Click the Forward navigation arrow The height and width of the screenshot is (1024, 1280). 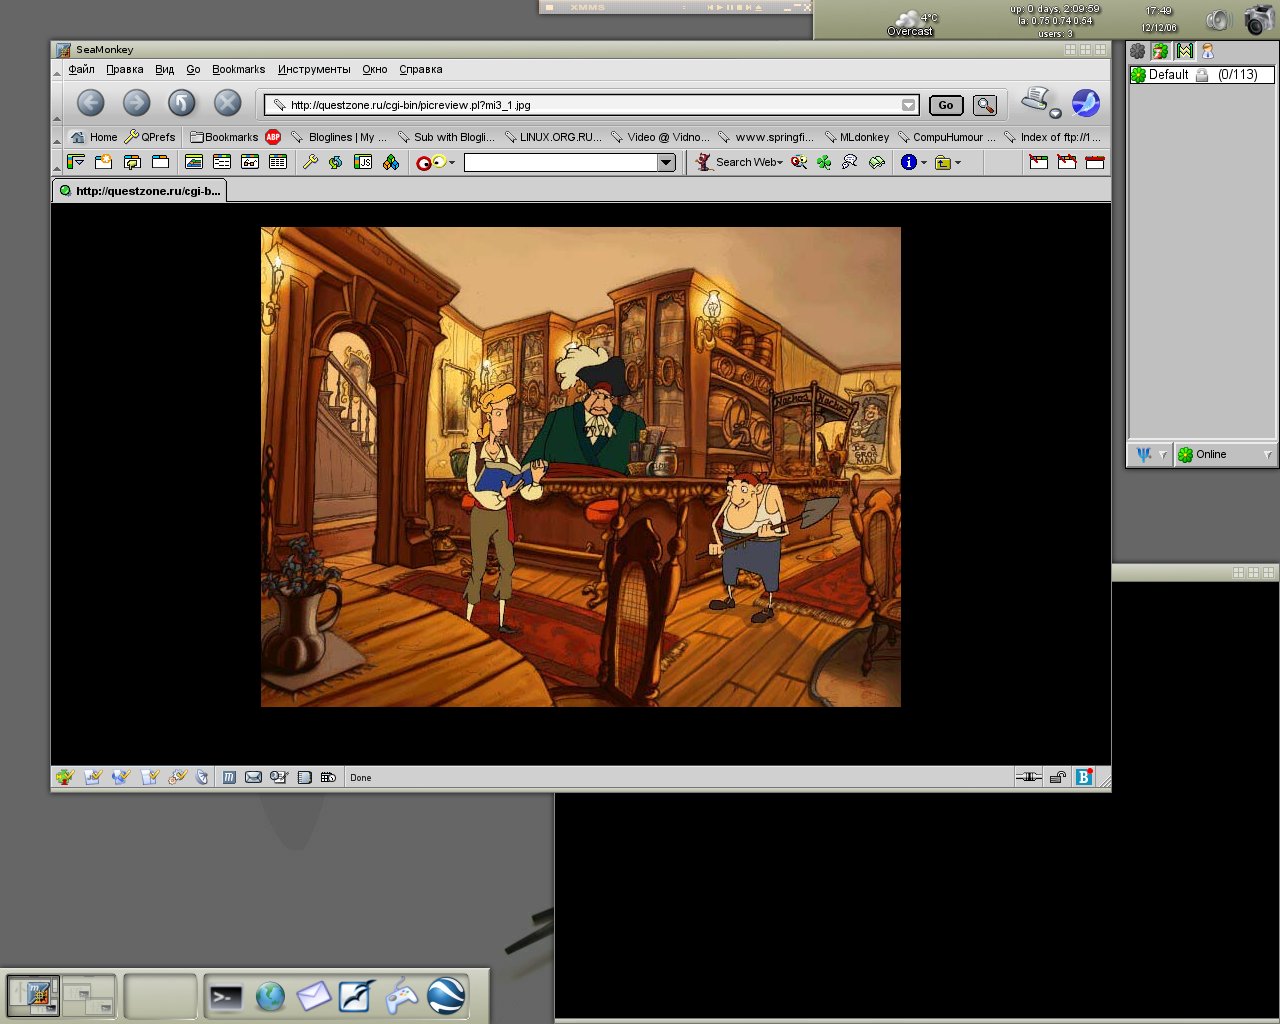tap(136, 102)
